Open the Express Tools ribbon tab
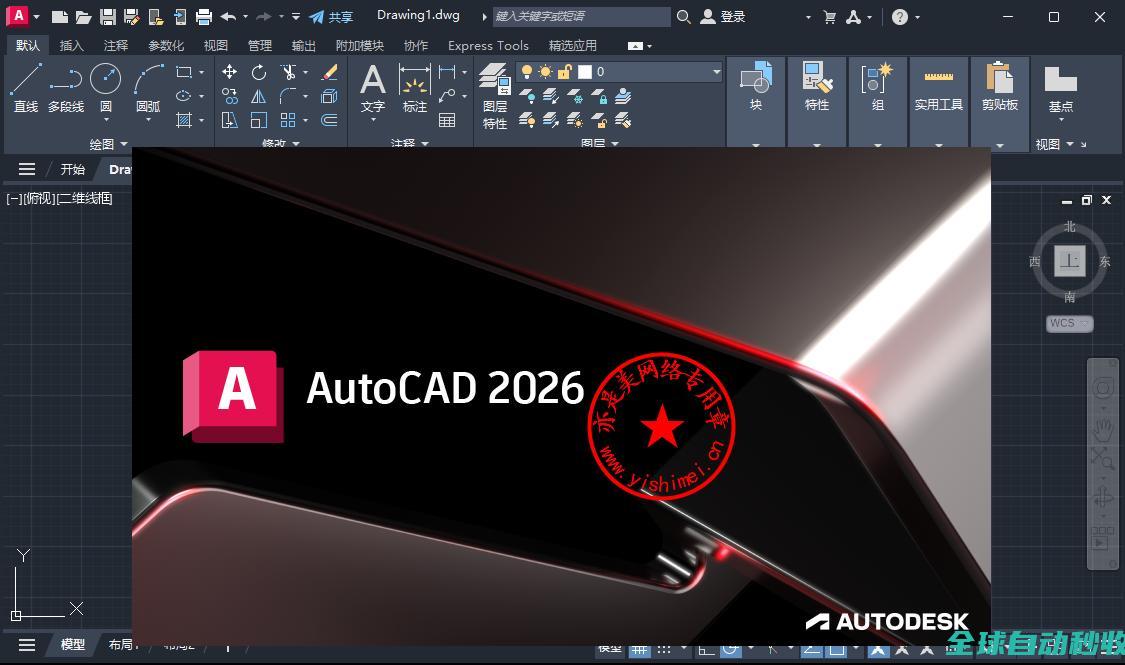This screenshot has height=665, width=1125. click(x=488, y=45)
